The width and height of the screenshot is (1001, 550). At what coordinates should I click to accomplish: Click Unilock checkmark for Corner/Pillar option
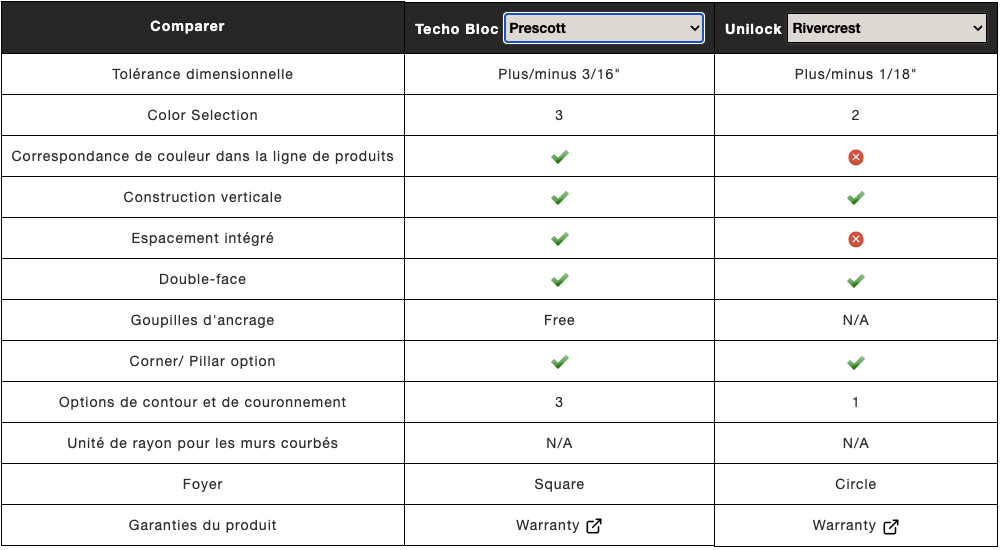[x=855, y=362]
